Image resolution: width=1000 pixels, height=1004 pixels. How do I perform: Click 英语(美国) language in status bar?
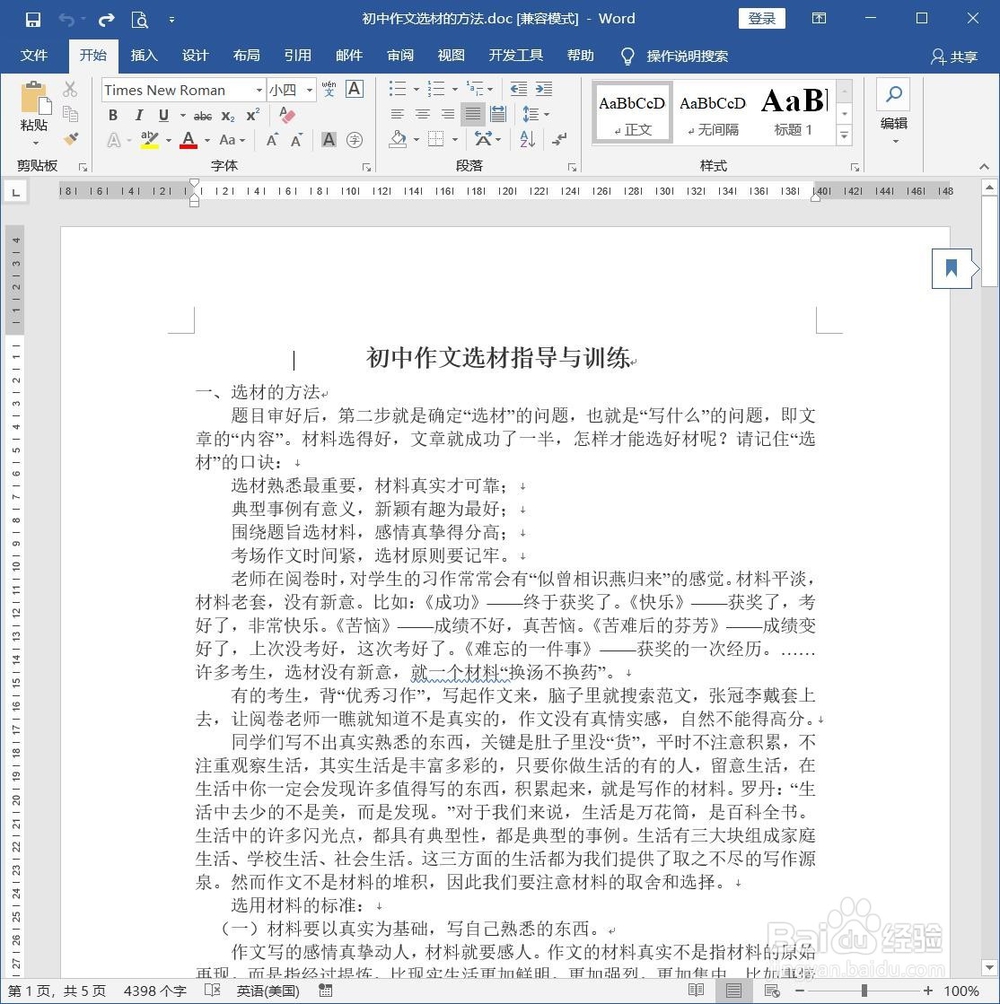(268, 991)
